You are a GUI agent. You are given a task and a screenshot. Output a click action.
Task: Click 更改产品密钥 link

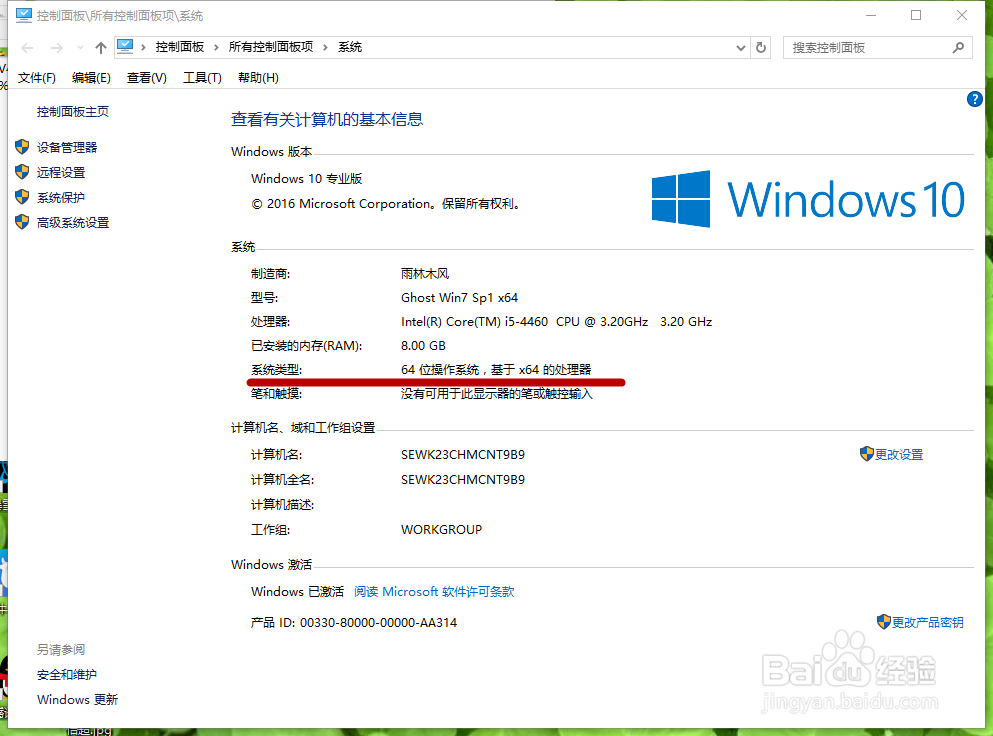tap(928, 623)
